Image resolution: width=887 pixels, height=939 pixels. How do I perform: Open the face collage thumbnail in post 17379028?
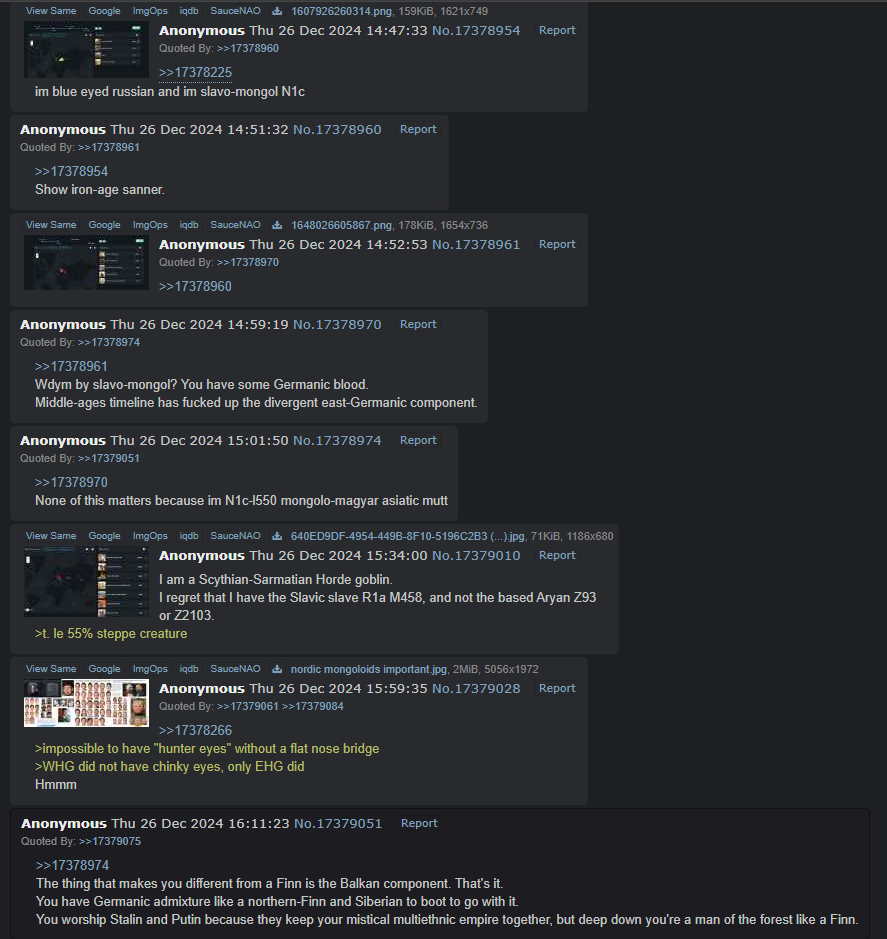click(86, 703)
